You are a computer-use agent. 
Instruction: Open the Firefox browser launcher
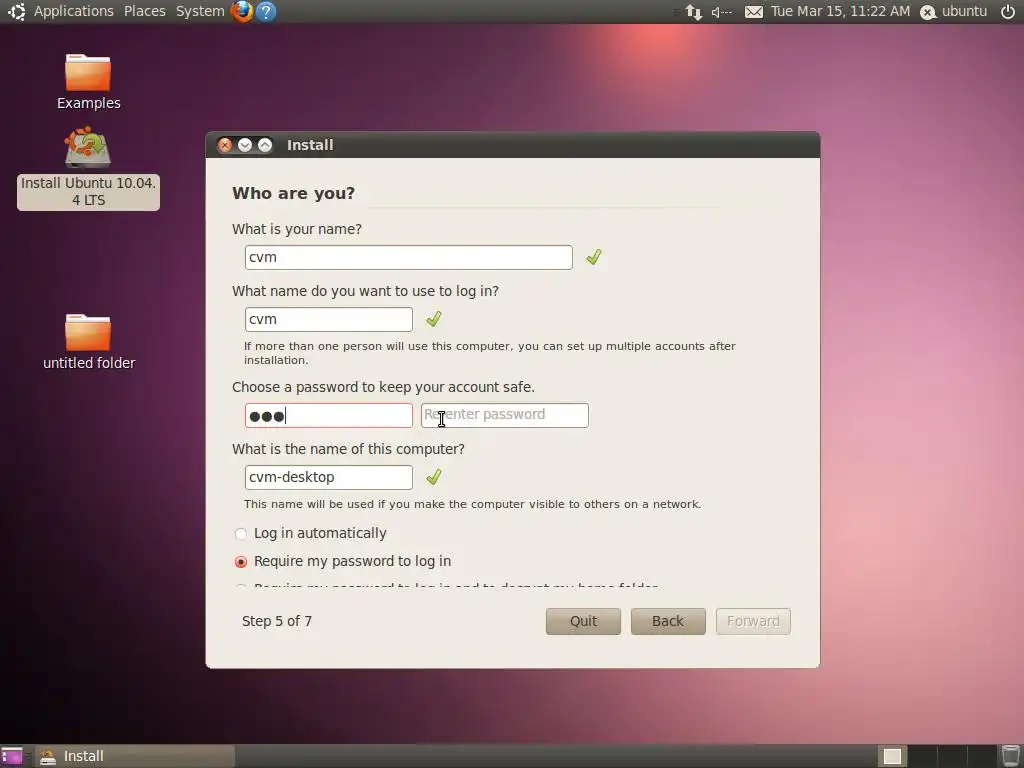pyautogui.click(x=242, y=11)
